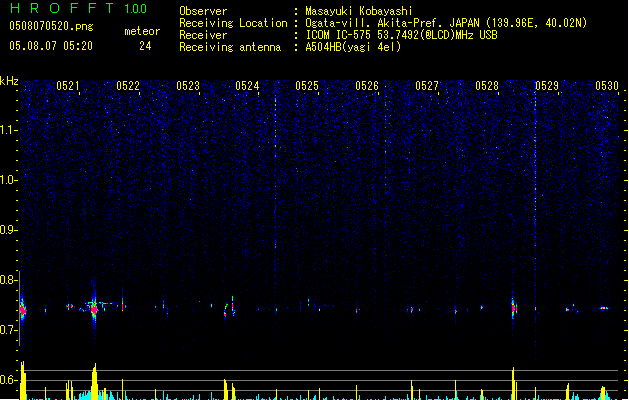The image size is (629, 400).
Task: Click time marker 0526
Action: tap(367, 85)
